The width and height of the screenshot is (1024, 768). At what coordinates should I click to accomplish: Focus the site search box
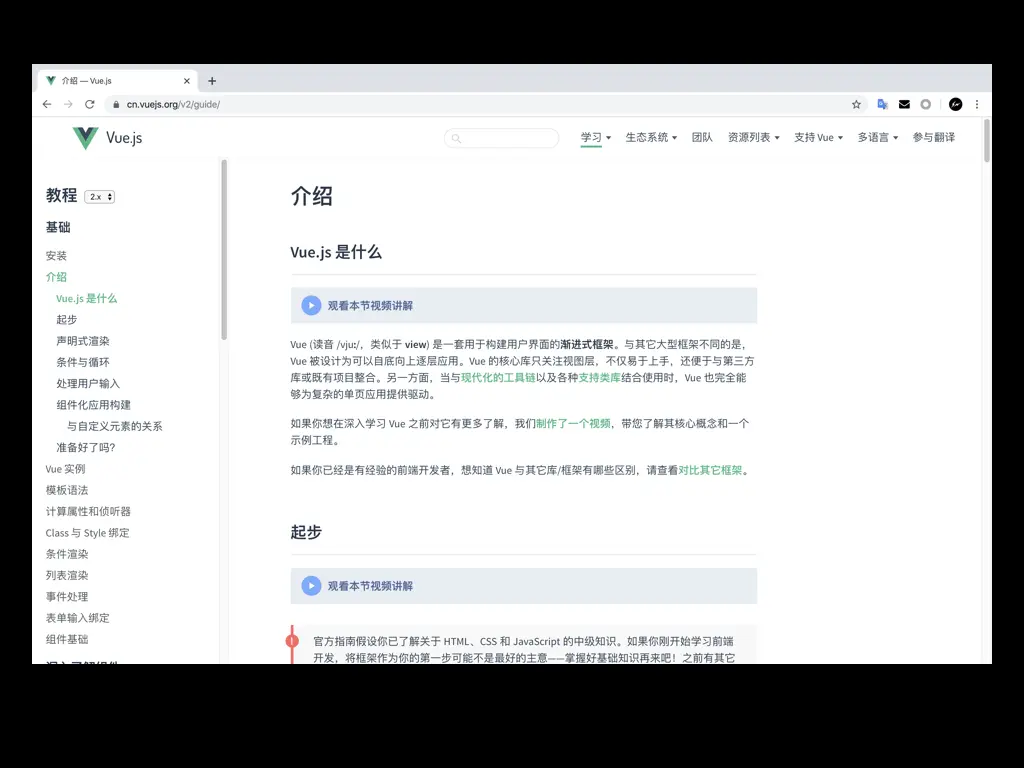(x=501, y=138)
